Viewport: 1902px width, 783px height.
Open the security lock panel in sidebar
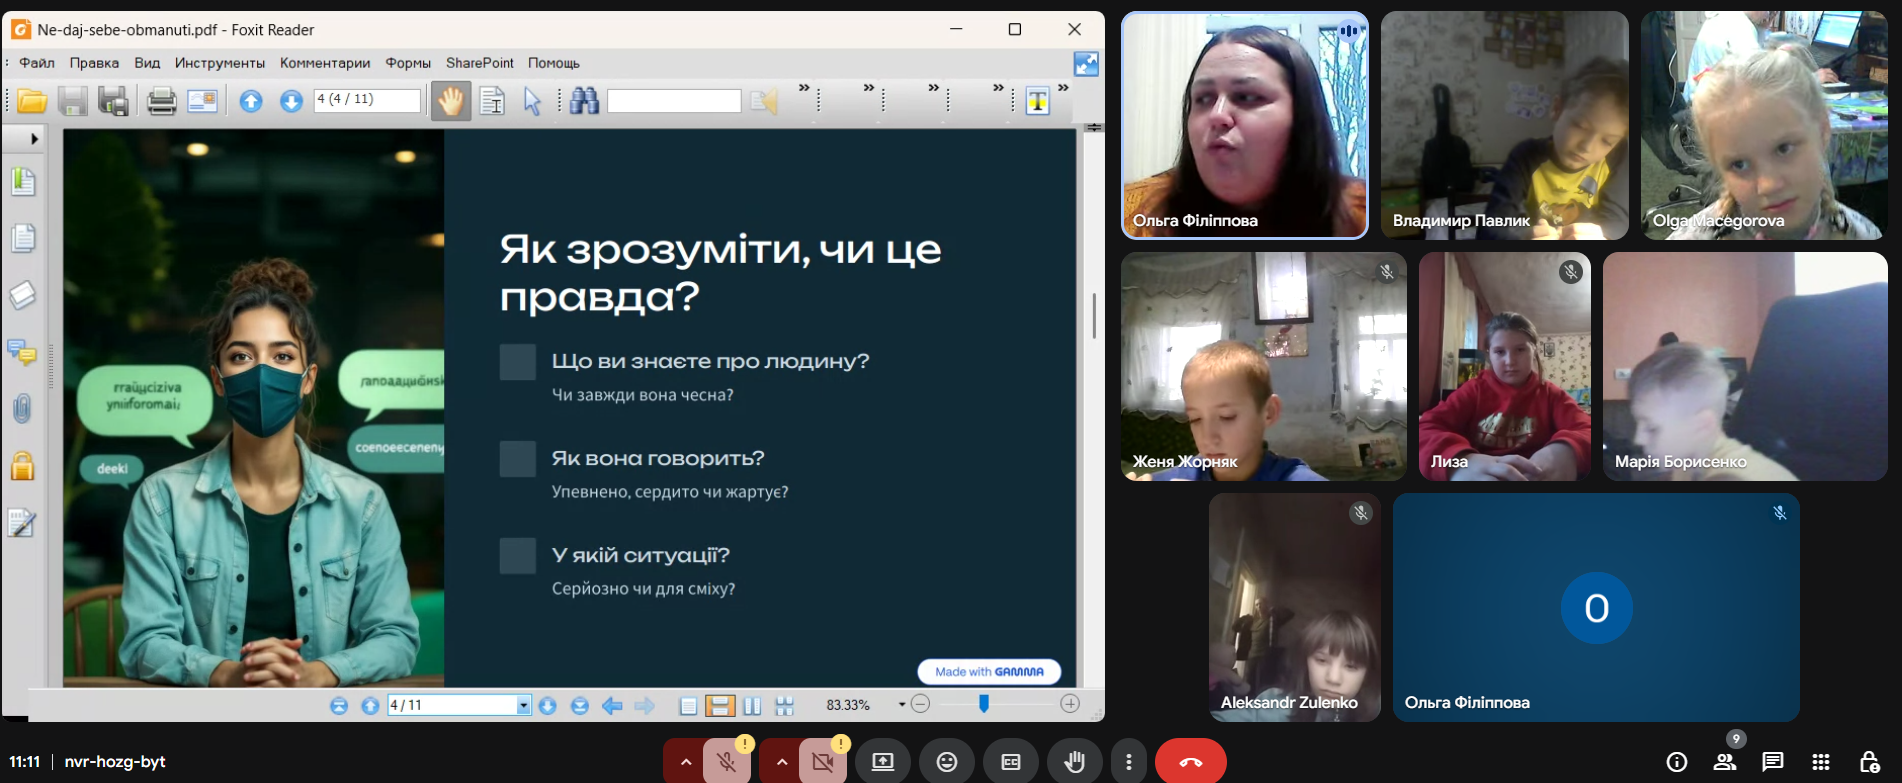point(22,466)
